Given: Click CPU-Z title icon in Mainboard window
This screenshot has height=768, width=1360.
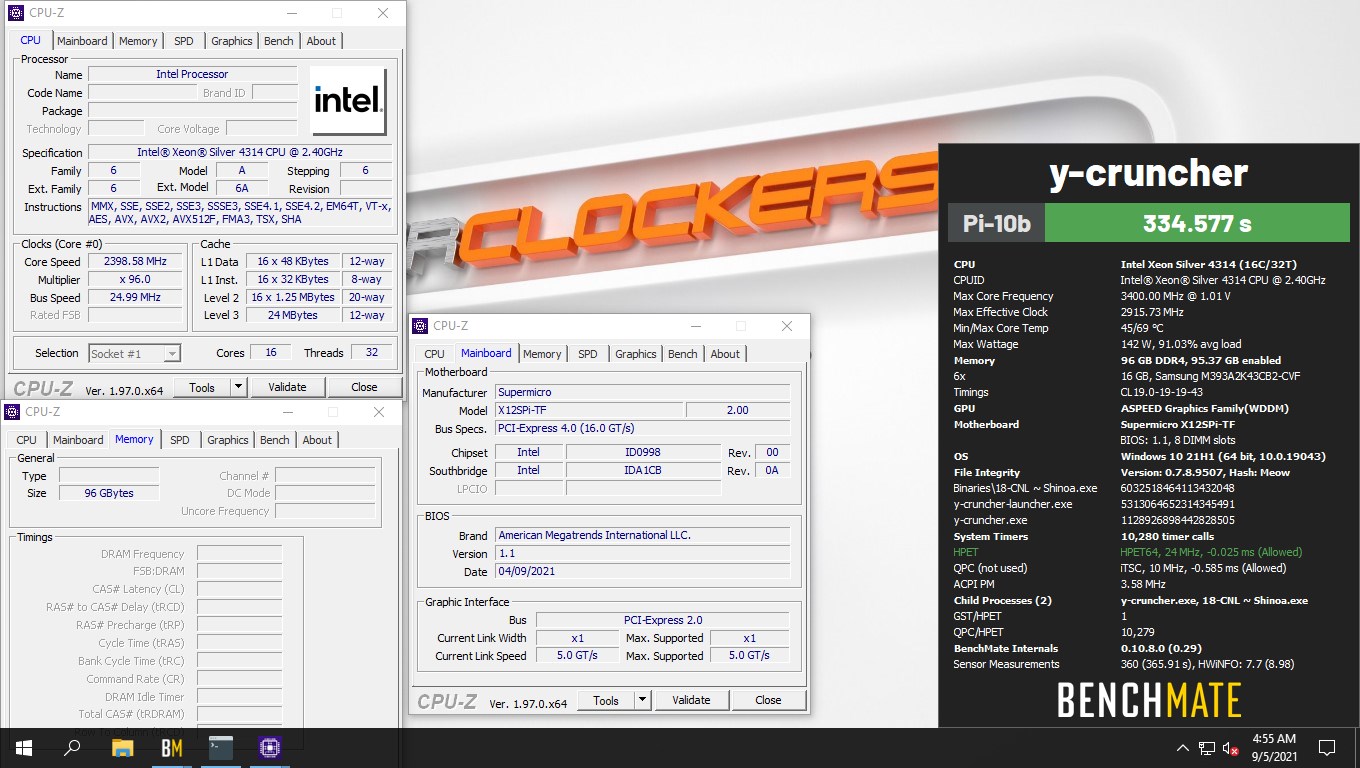Looking at the screenshot, I should click(420, 326).
